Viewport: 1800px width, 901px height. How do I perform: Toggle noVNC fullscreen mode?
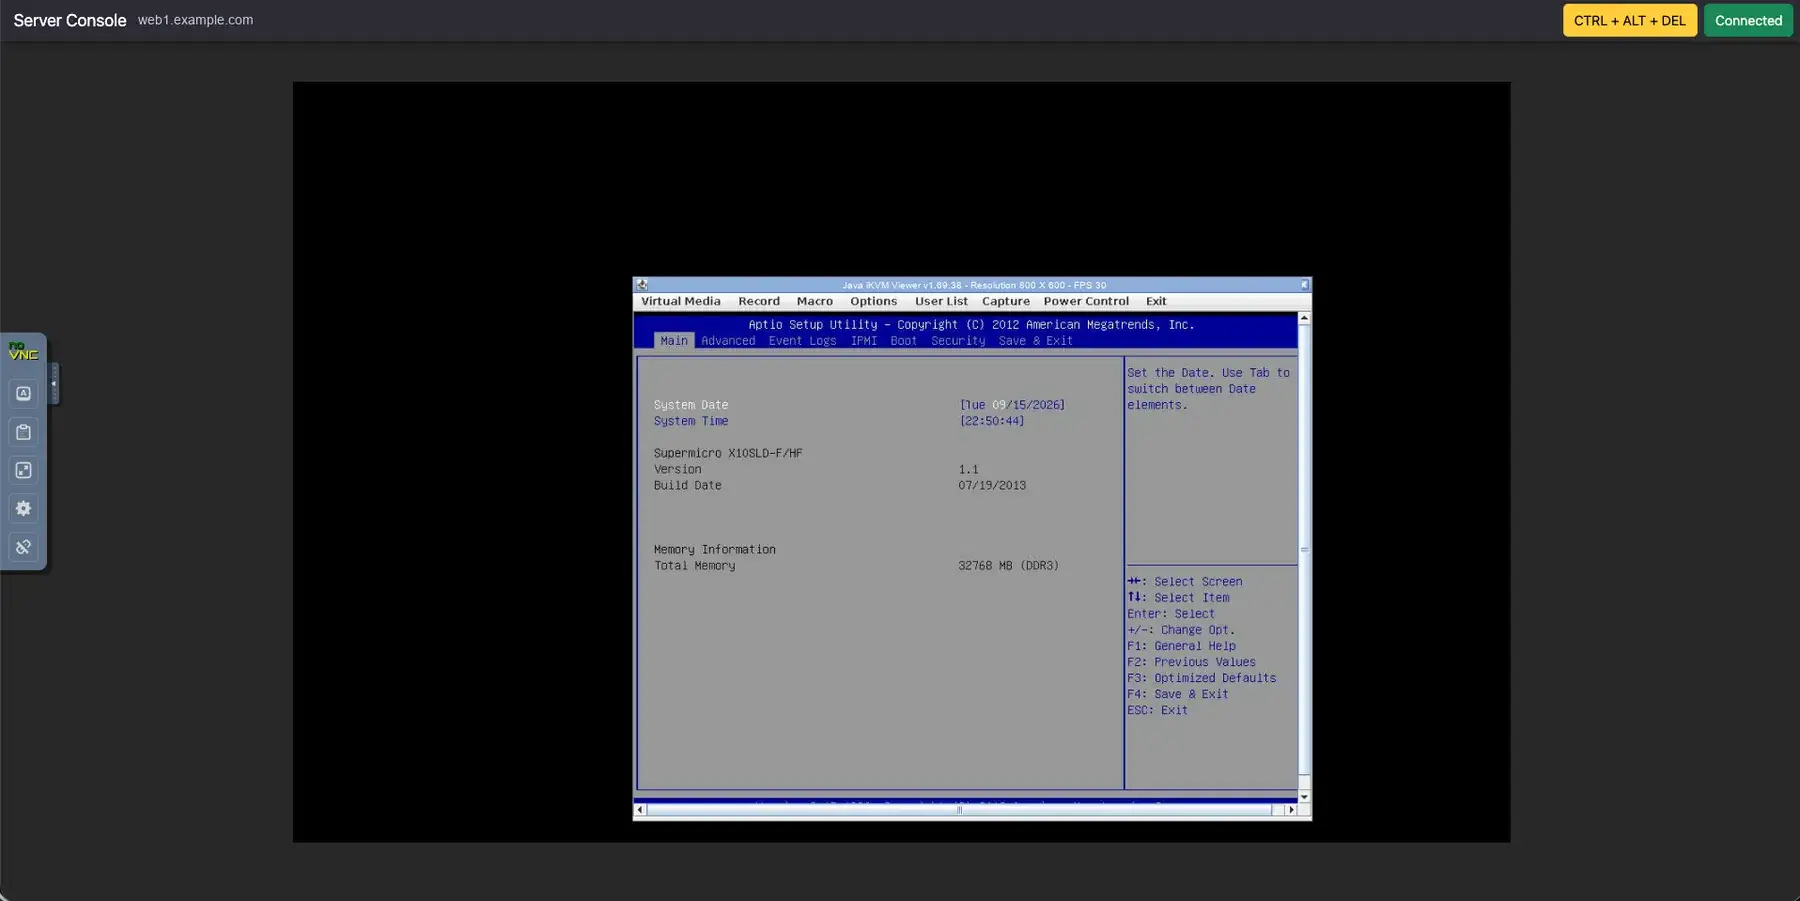click(23, 470)
